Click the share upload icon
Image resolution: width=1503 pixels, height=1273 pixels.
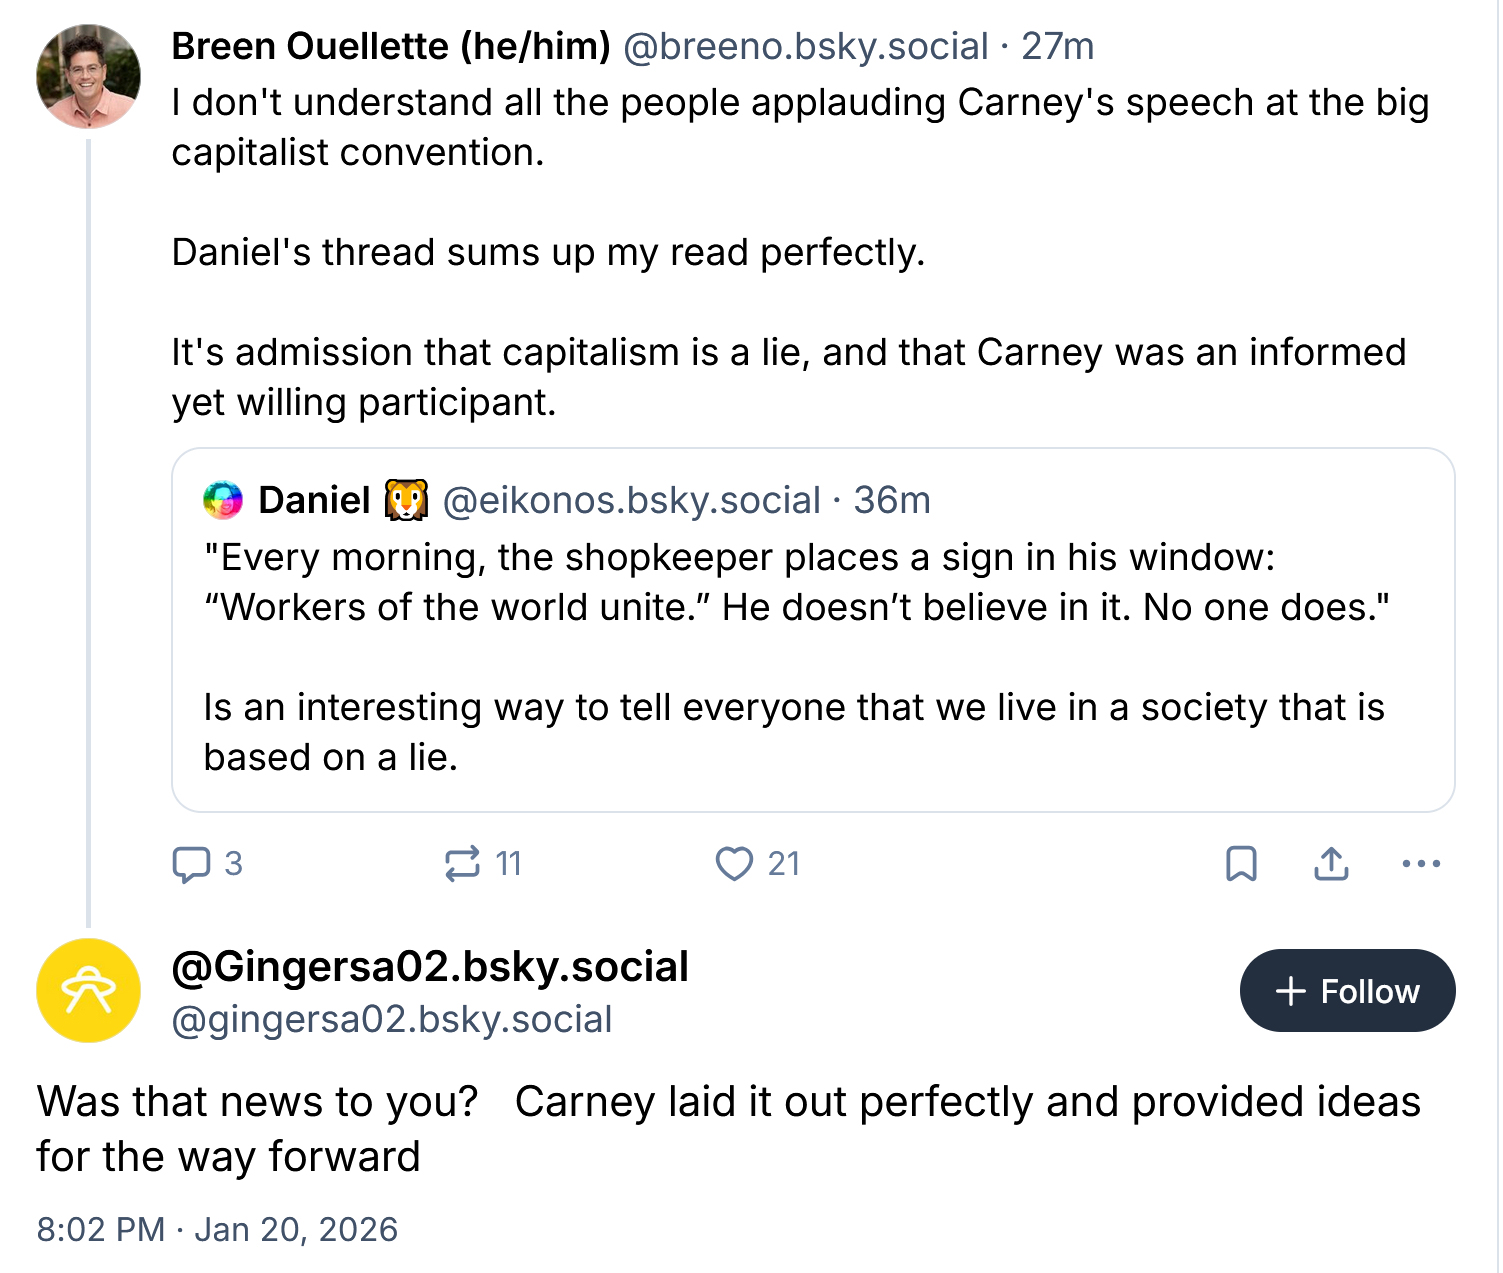[x=1331, y=864]
